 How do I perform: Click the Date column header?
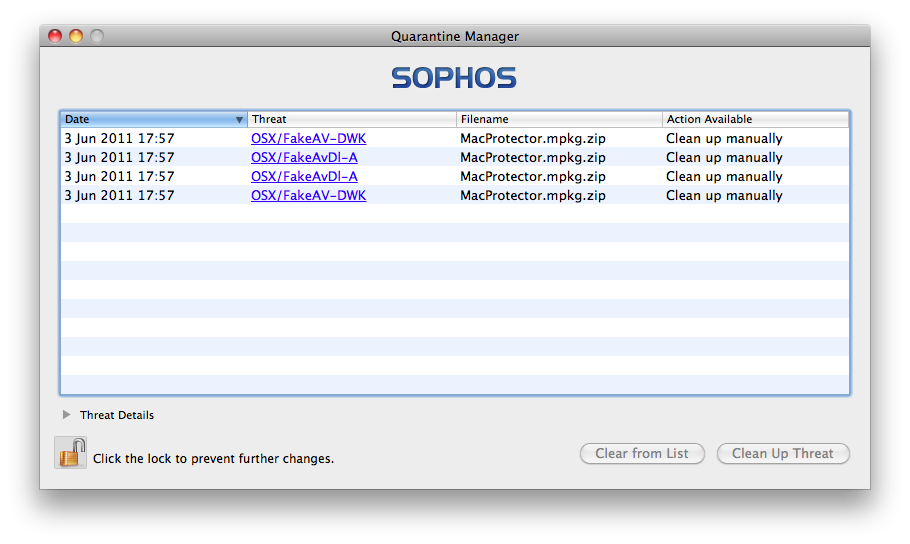coord(154,119)
